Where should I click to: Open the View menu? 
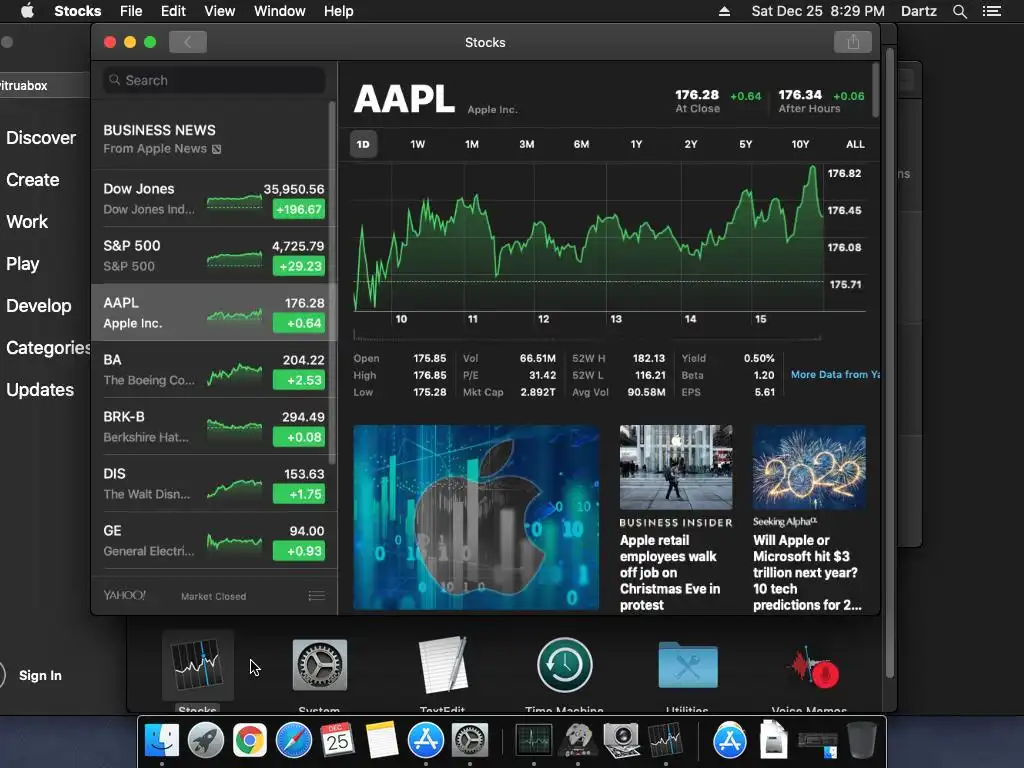pos(219,11)
